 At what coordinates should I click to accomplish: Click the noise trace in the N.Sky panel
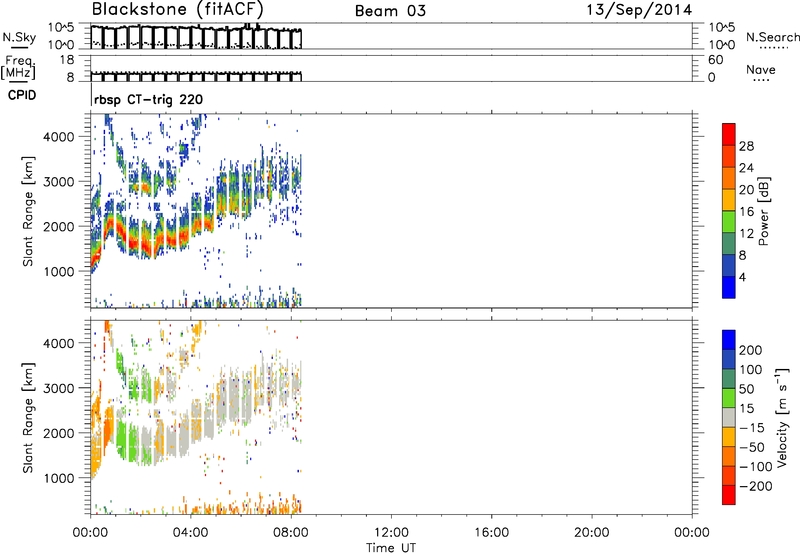[196, 36]
